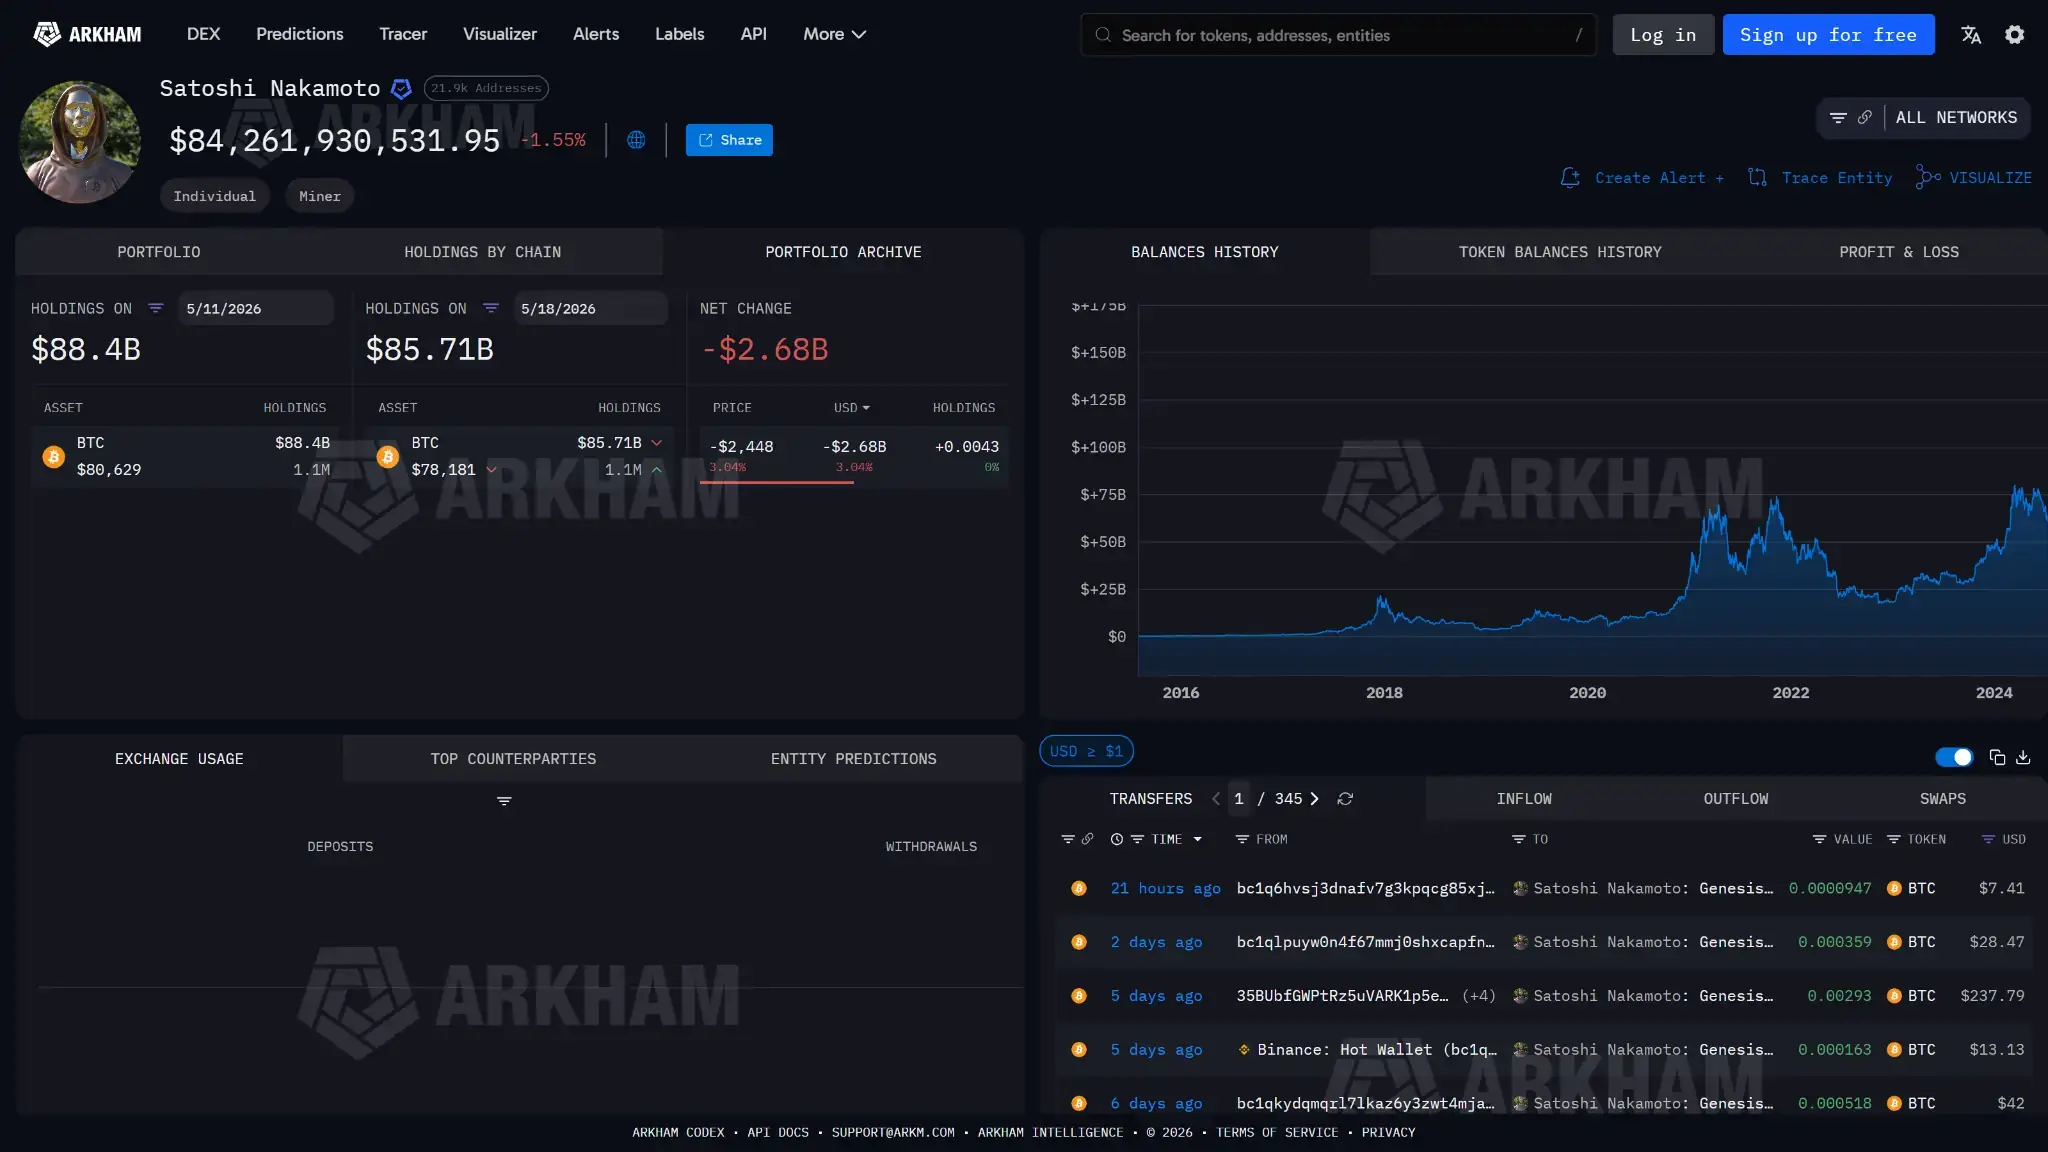Click the Create Alert bell icon
The height and width of the screenshot is (1152, 2048).
[1571, 178]
